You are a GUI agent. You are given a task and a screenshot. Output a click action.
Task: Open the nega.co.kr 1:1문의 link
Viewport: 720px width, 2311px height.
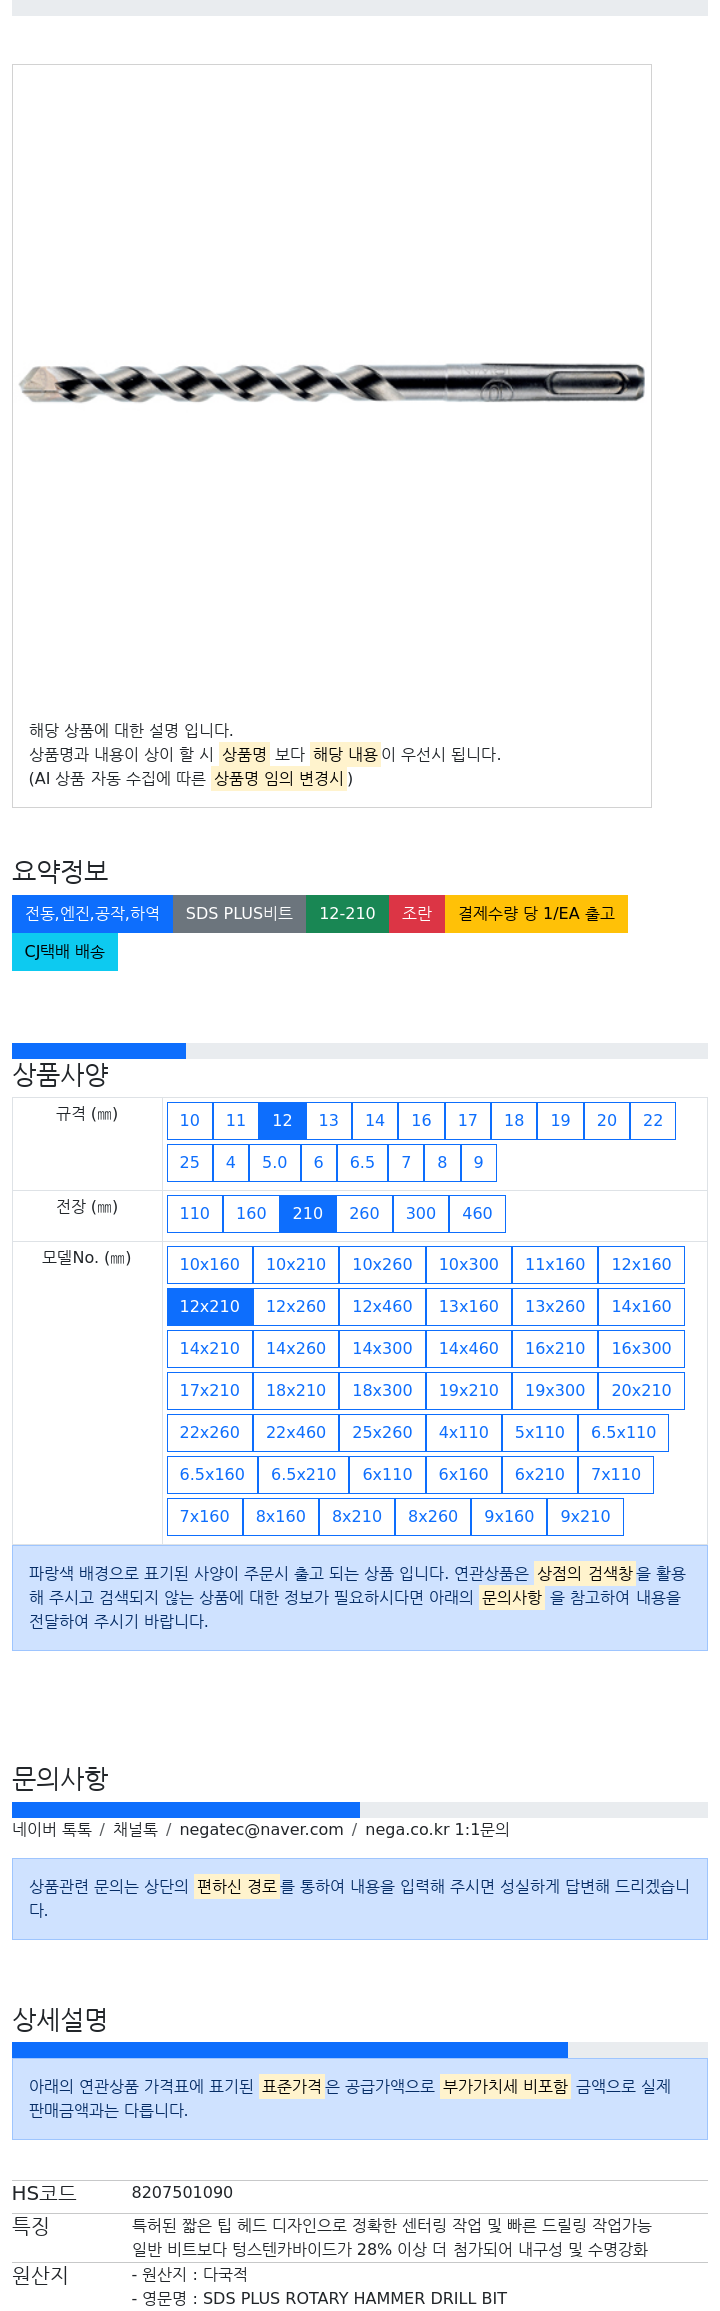[437, 1829]
